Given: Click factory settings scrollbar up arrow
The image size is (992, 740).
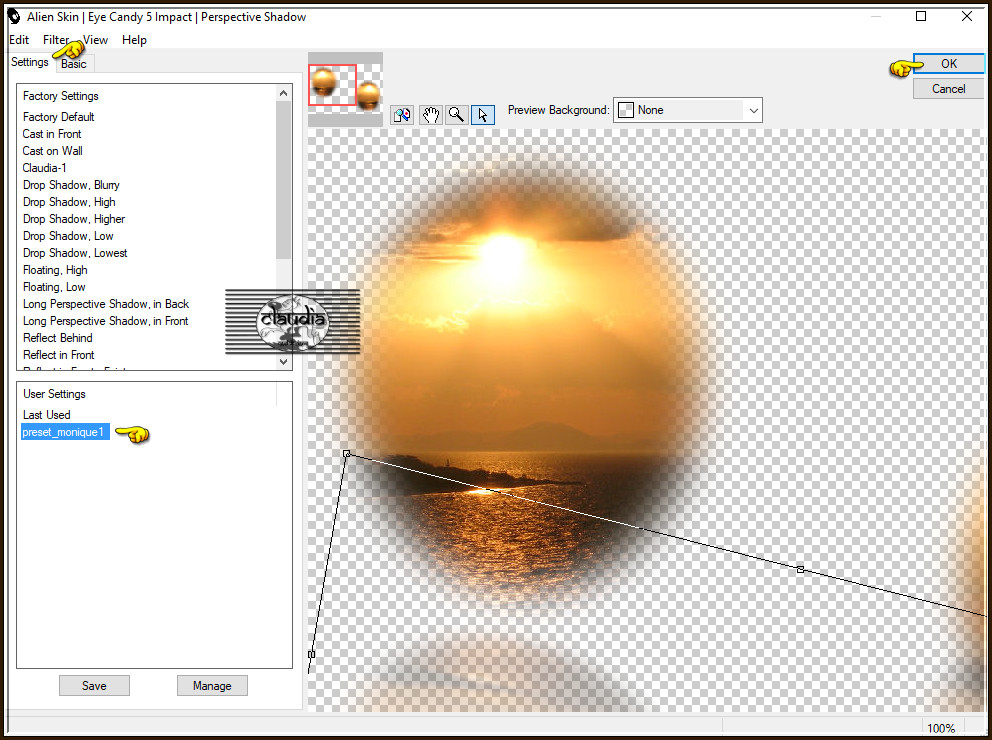Looking at the screenshot, I should 283,93.
